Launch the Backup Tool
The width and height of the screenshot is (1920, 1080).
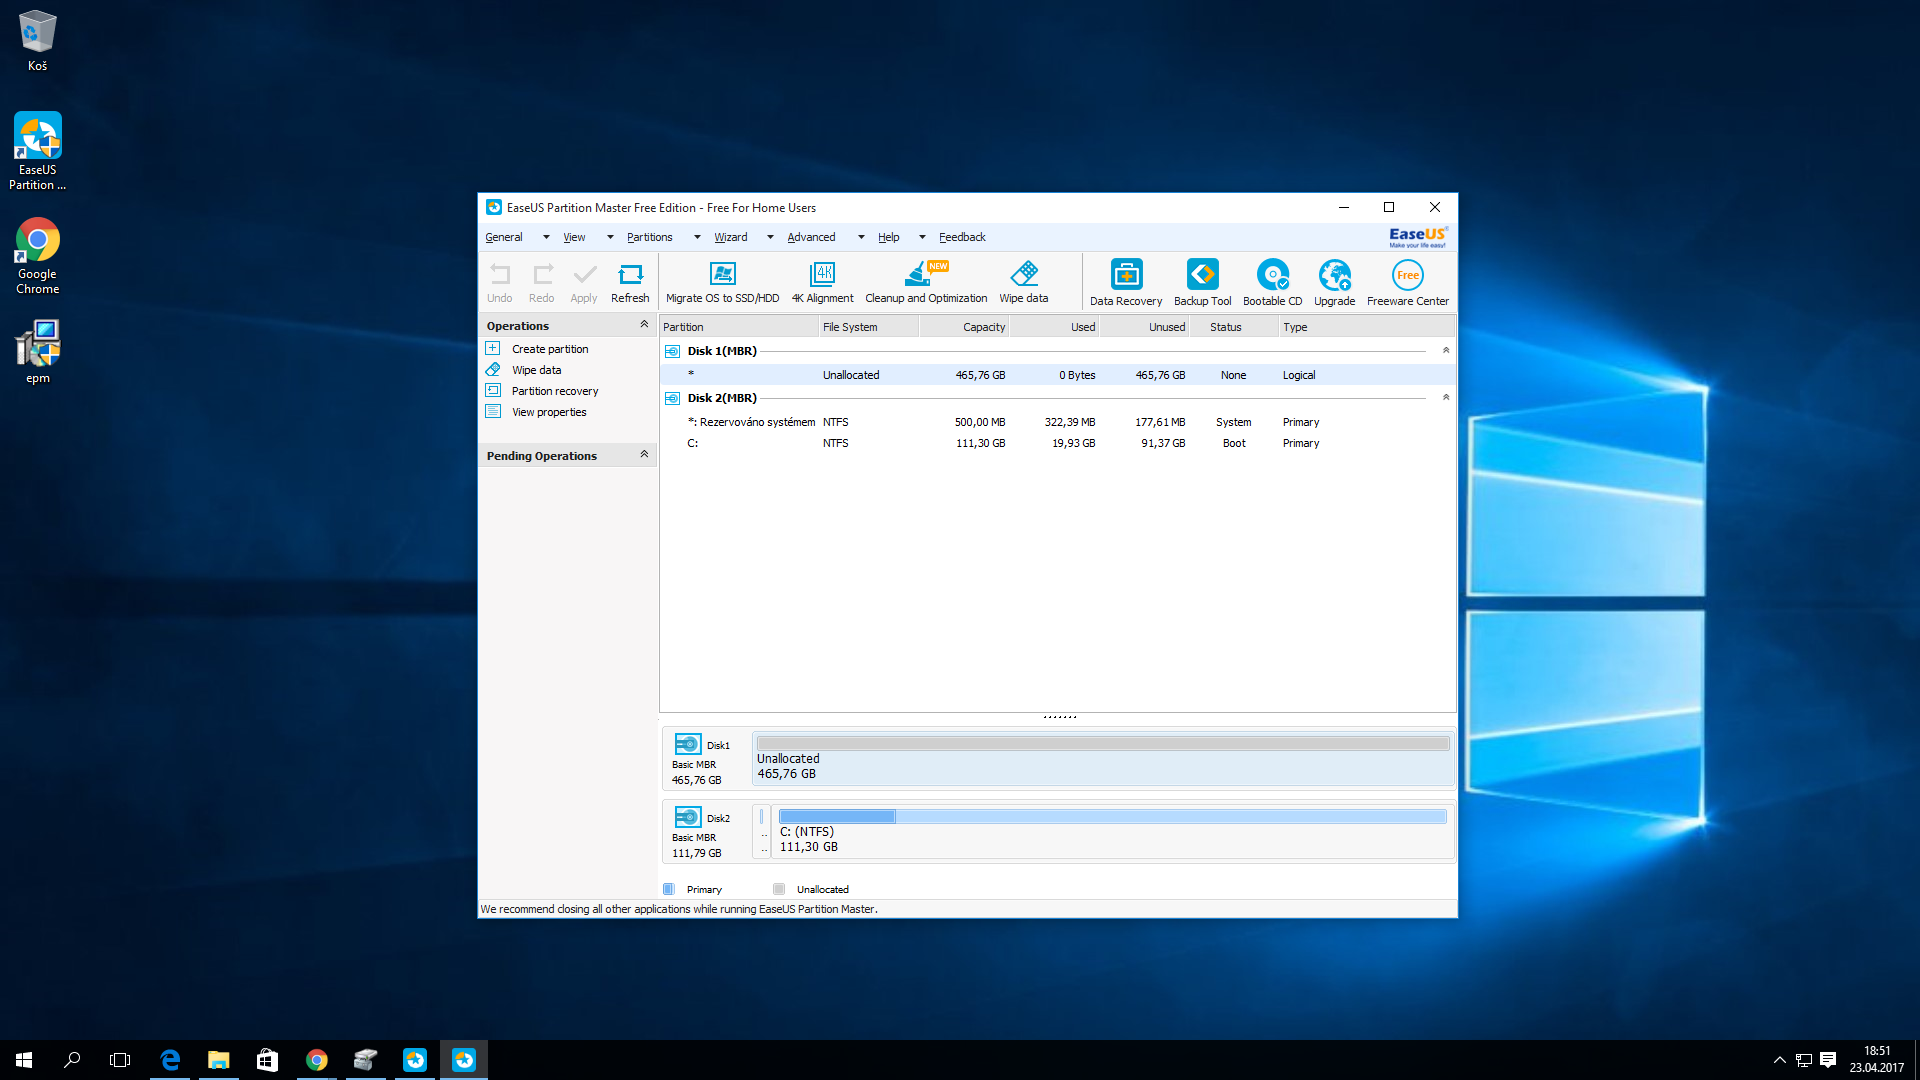1202,283
